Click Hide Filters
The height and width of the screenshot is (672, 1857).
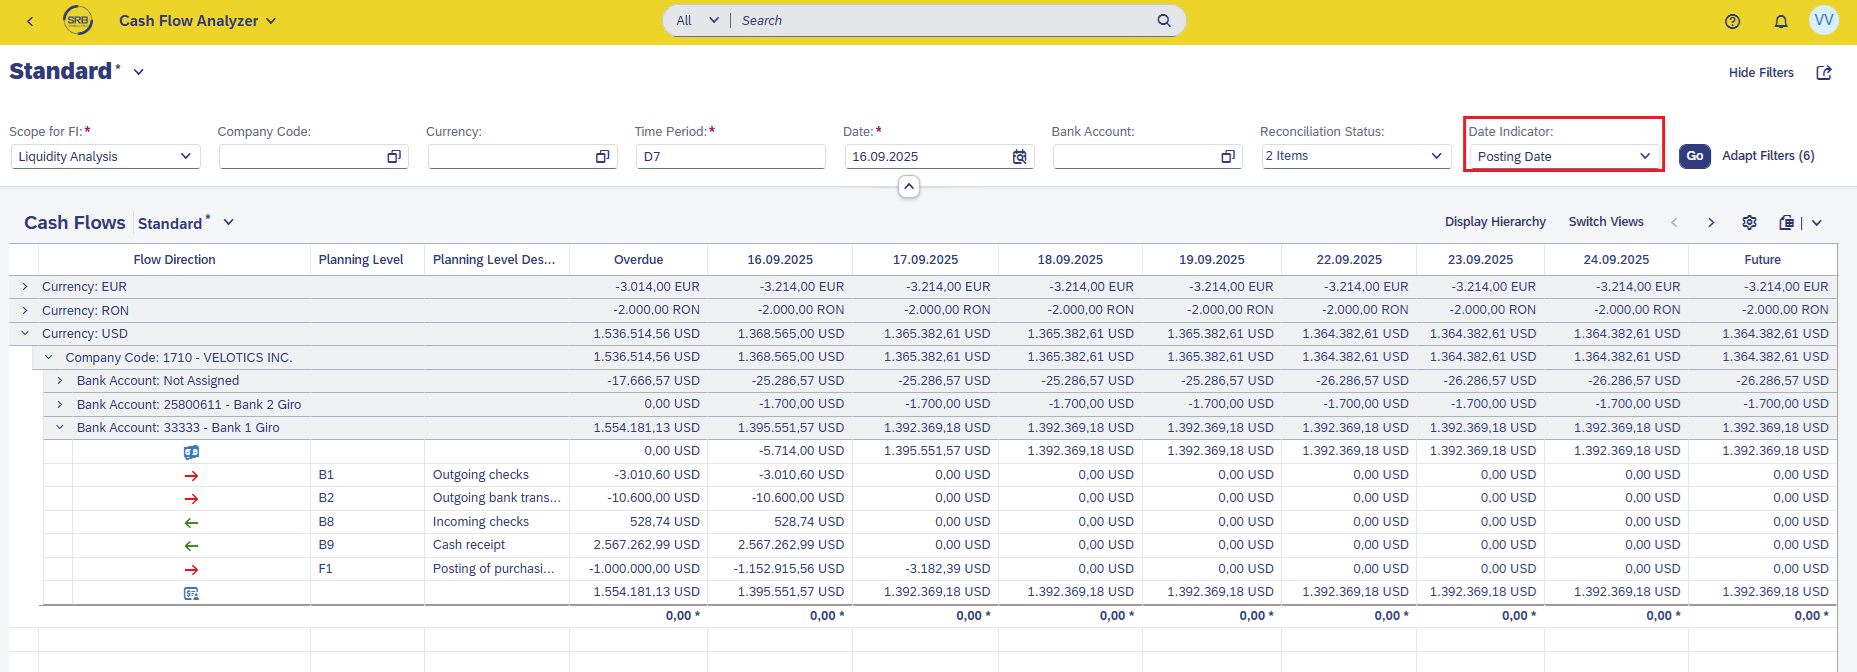click(1760, 73)
